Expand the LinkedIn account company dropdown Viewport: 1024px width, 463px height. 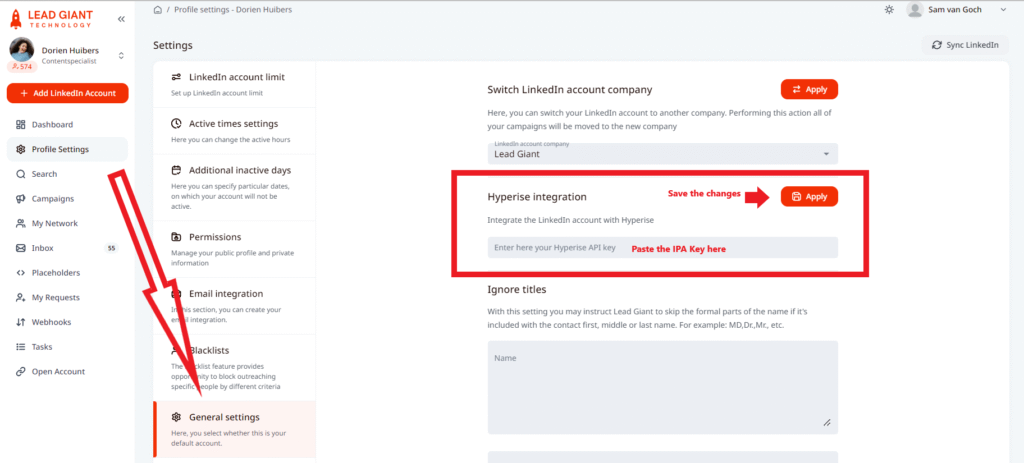pos(662,154)
